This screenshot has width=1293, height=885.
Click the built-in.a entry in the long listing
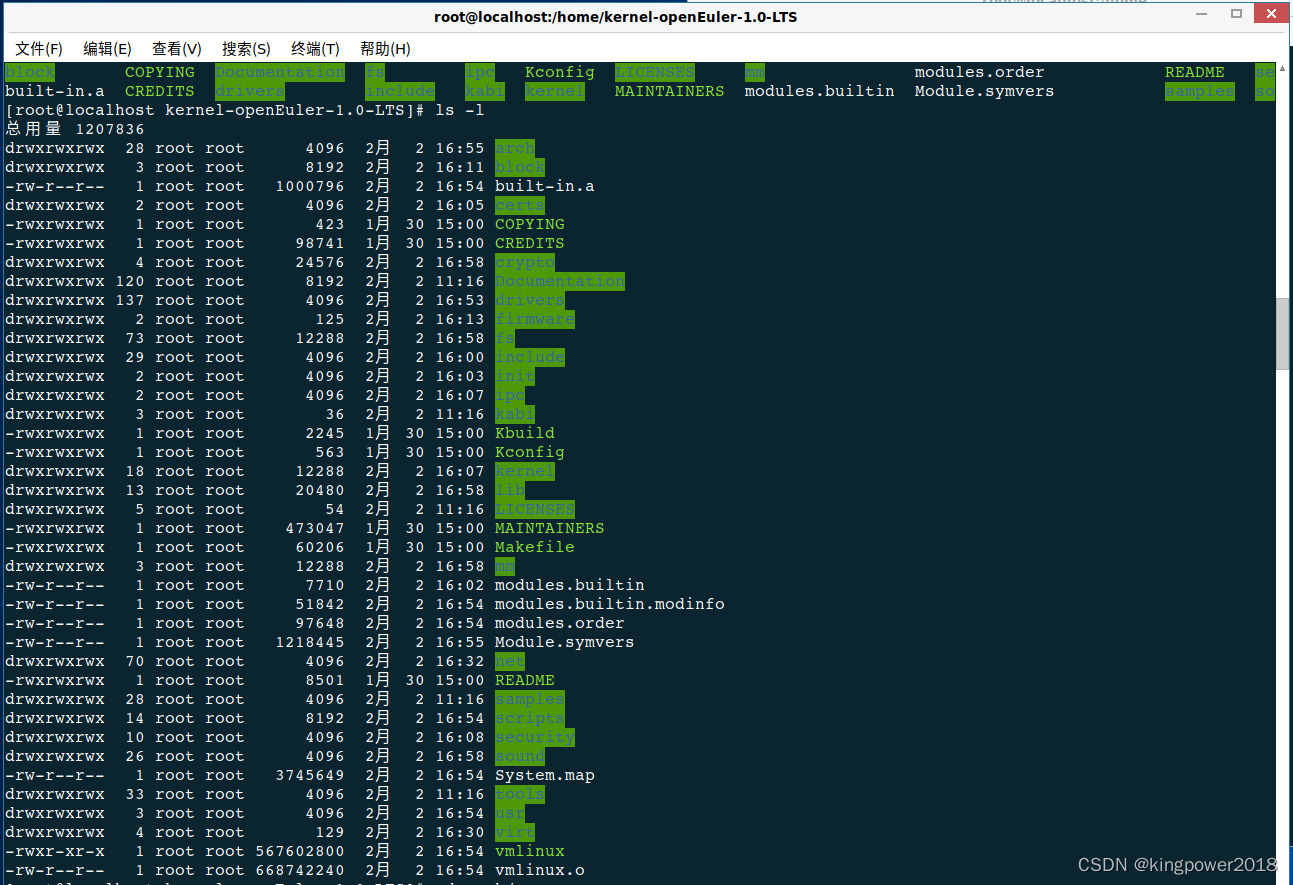[x=544, y=186]
